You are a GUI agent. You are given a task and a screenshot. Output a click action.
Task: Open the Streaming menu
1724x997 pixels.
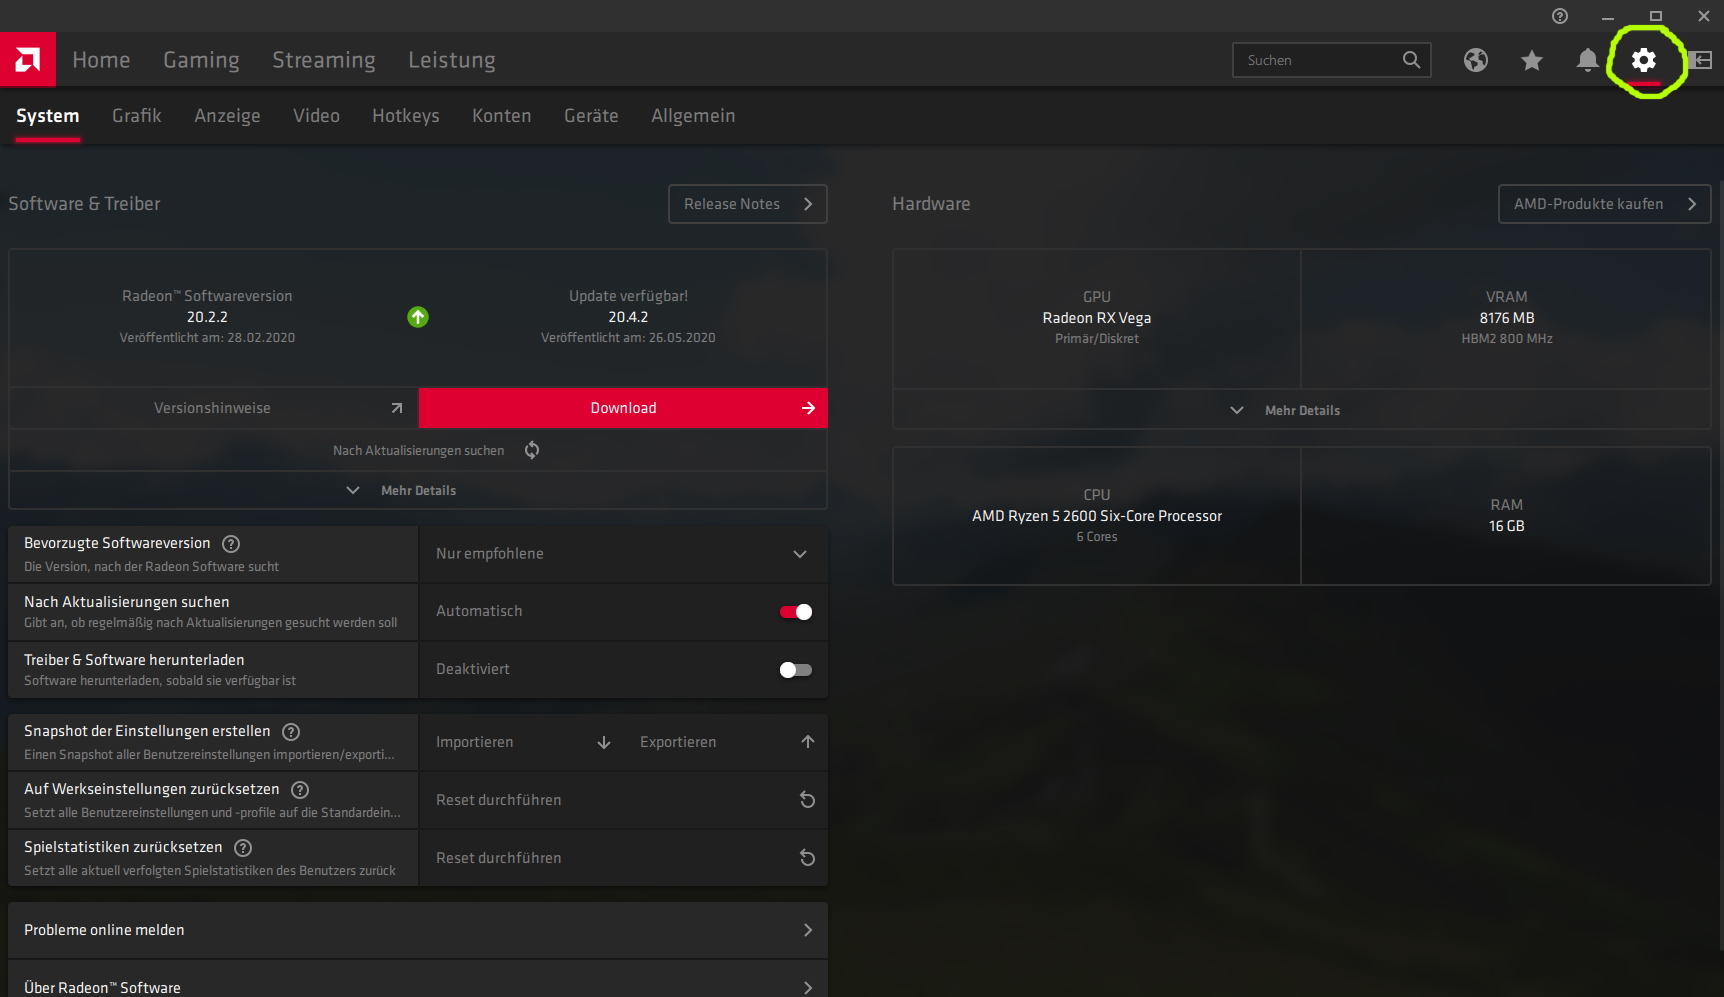pos(324,60)
